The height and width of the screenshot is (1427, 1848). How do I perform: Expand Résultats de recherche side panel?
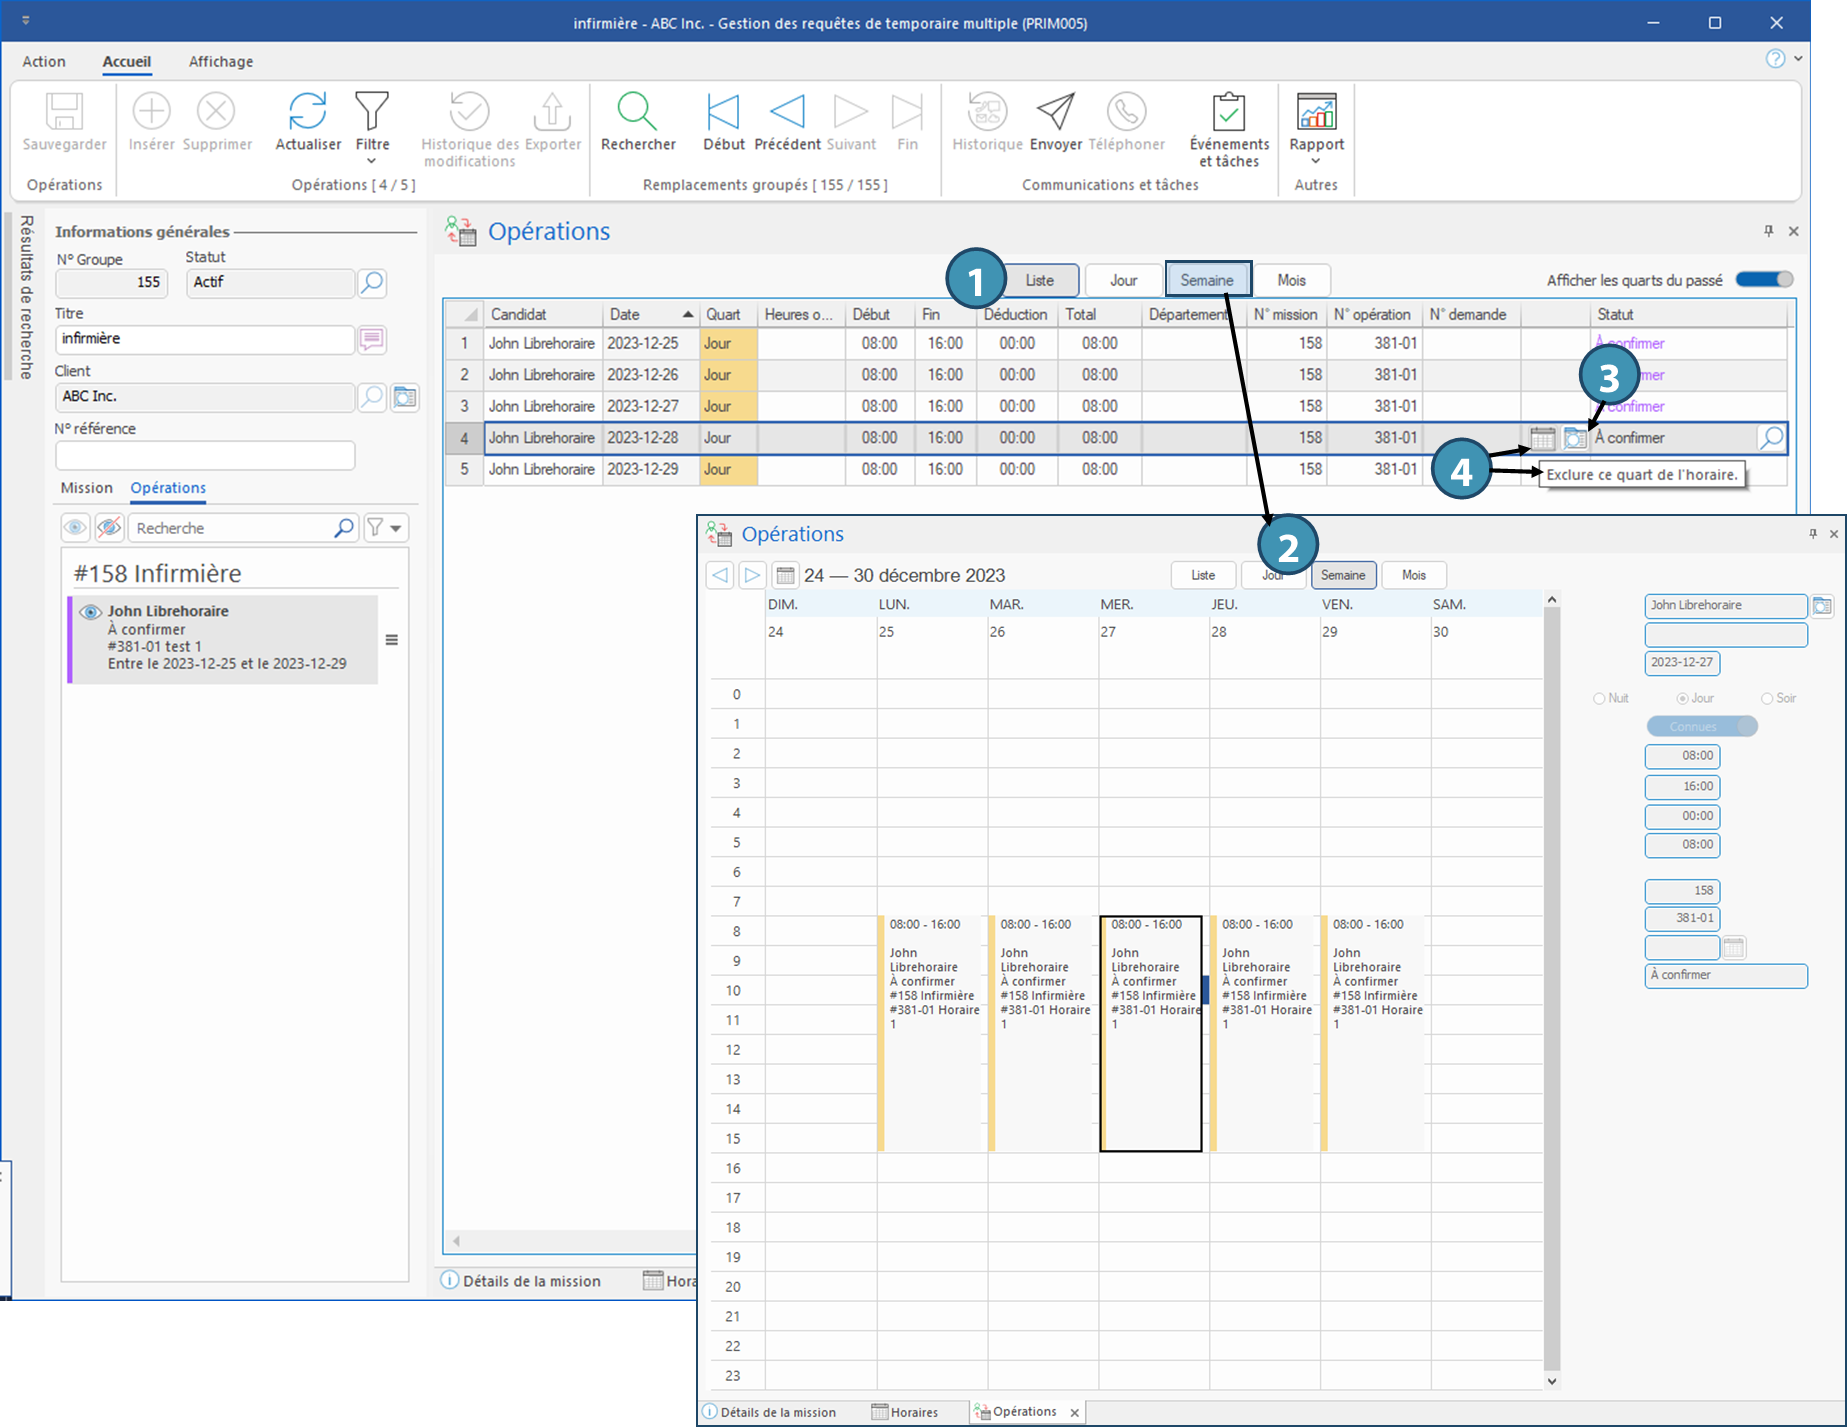point(26,297)
